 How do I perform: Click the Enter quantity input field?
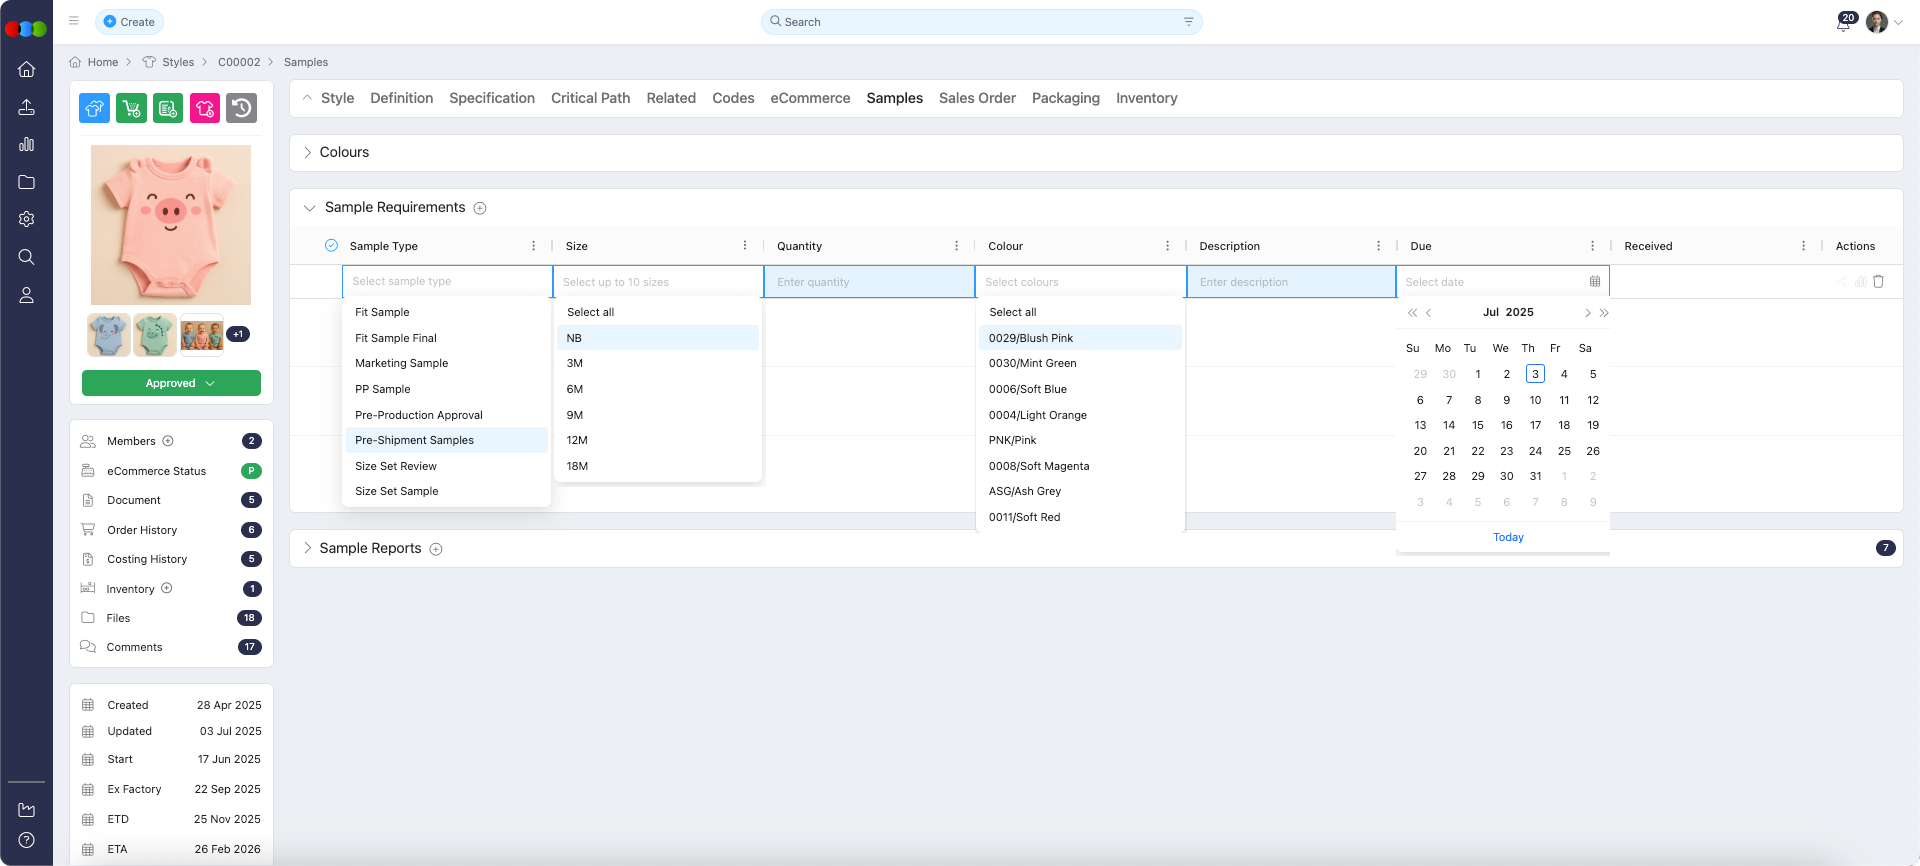[869, 282]
